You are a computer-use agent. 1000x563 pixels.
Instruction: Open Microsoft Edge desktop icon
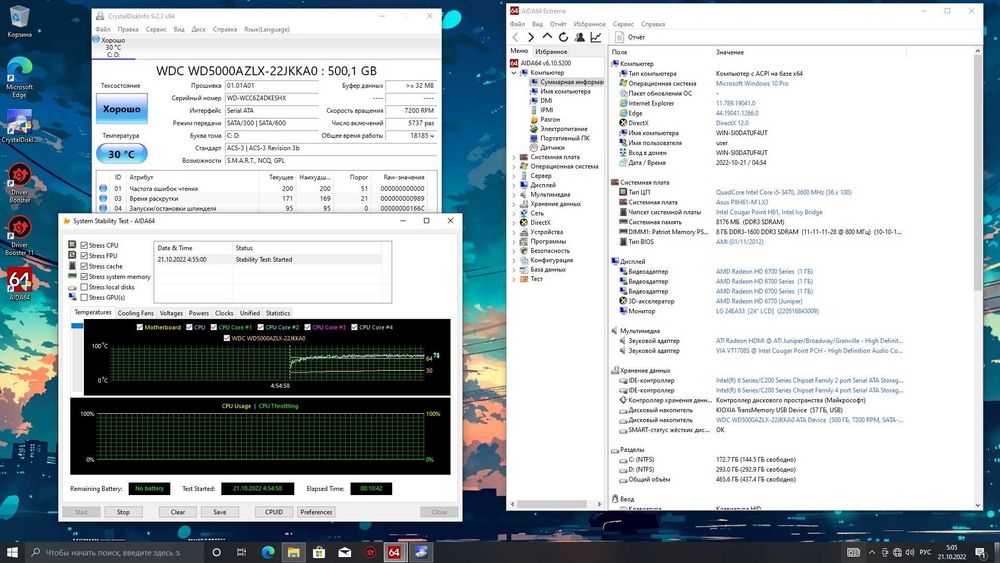tap(19, 77)
